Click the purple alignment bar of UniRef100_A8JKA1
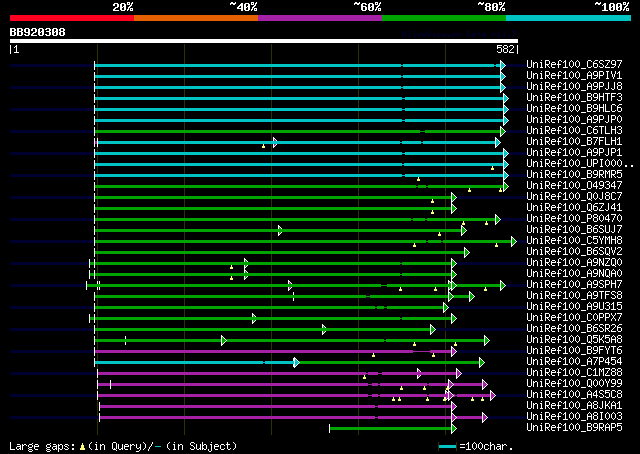Screen dimensions: 640x454 click(276, 407)
